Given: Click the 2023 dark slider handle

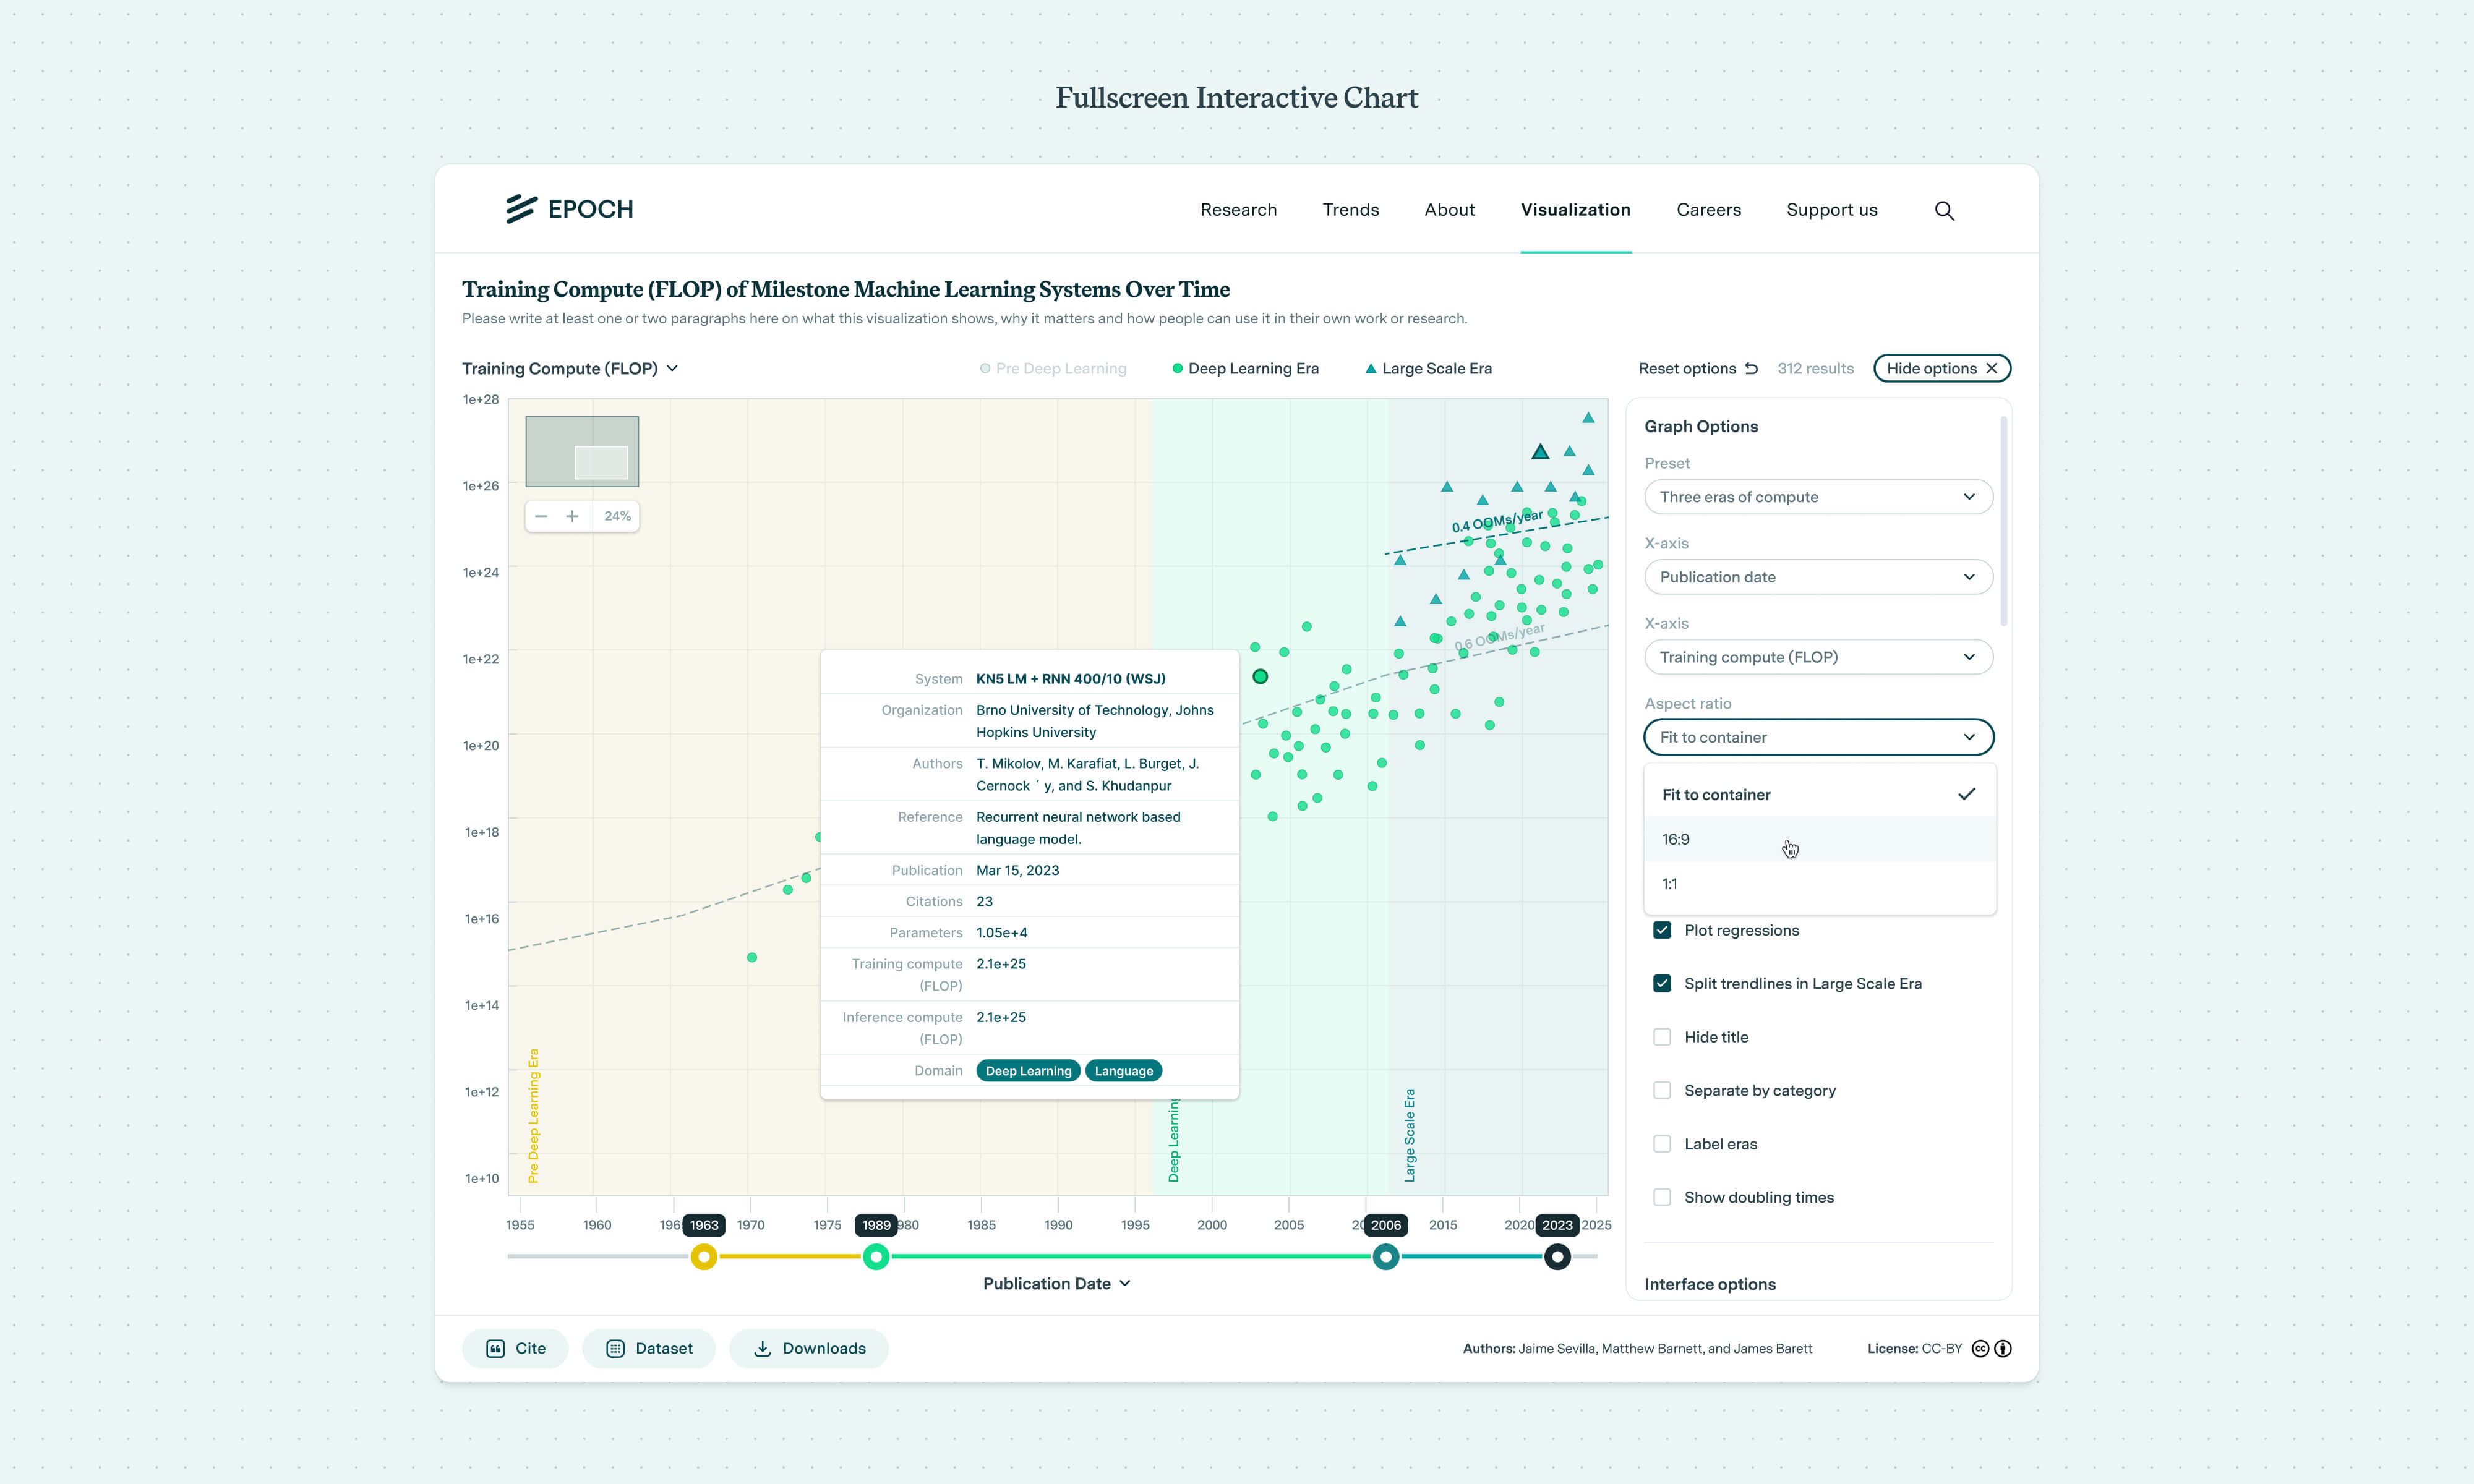Looking at the screenshot, I should click(x=1557, y=1257).
